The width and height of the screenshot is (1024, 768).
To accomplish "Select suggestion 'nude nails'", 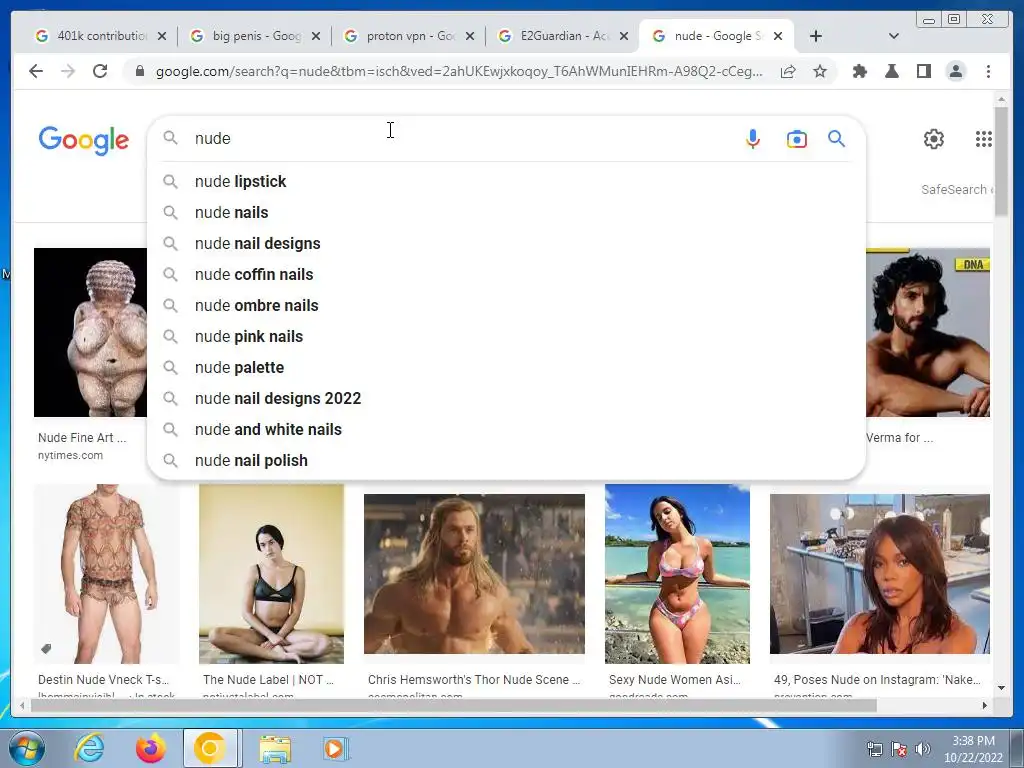I will pos(507,212).
